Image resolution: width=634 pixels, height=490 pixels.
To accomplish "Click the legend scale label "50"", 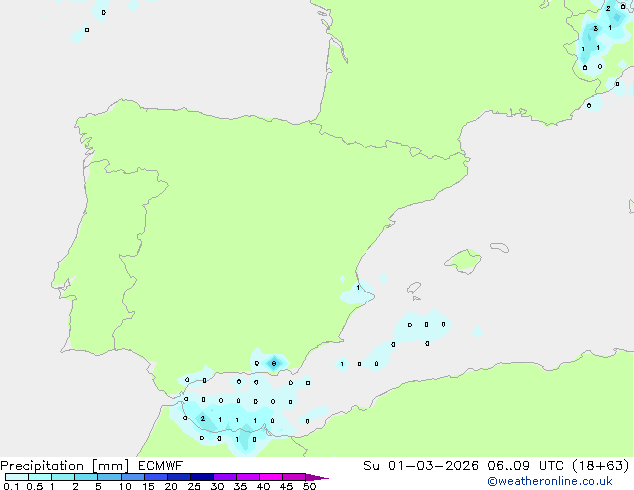I will 309,486.
